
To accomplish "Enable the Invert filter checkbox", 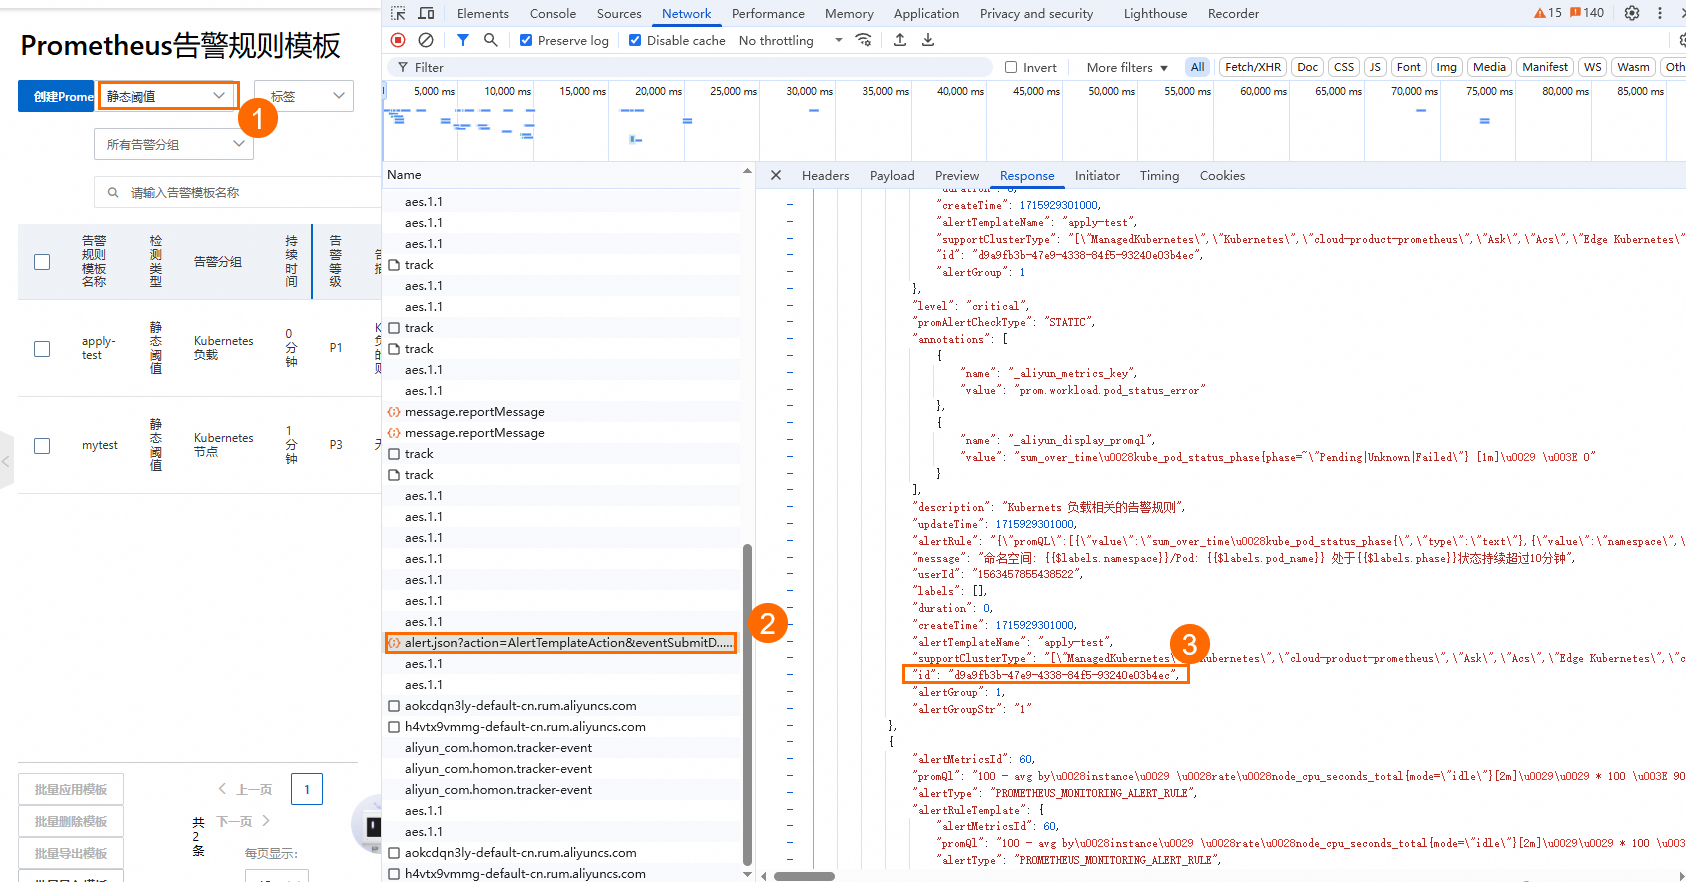I will tap(1011, 67).
